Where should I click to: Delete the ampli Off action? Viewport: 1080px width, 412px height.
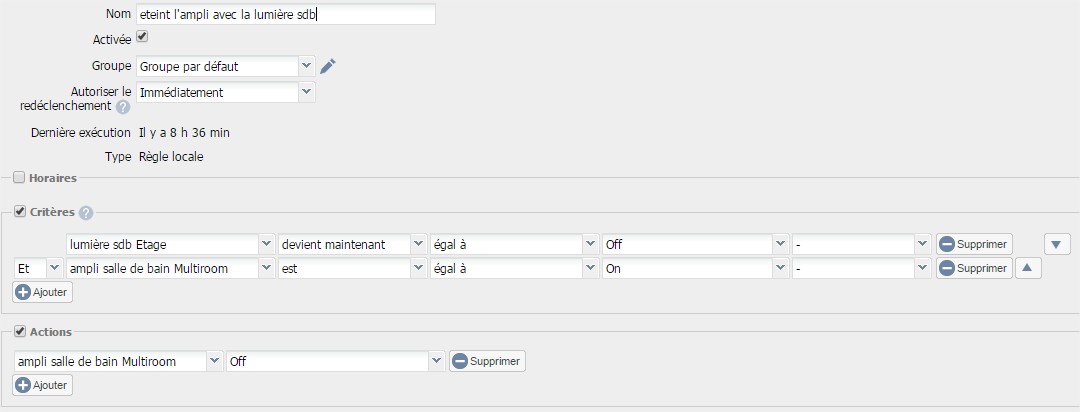(x=487, y=361)
